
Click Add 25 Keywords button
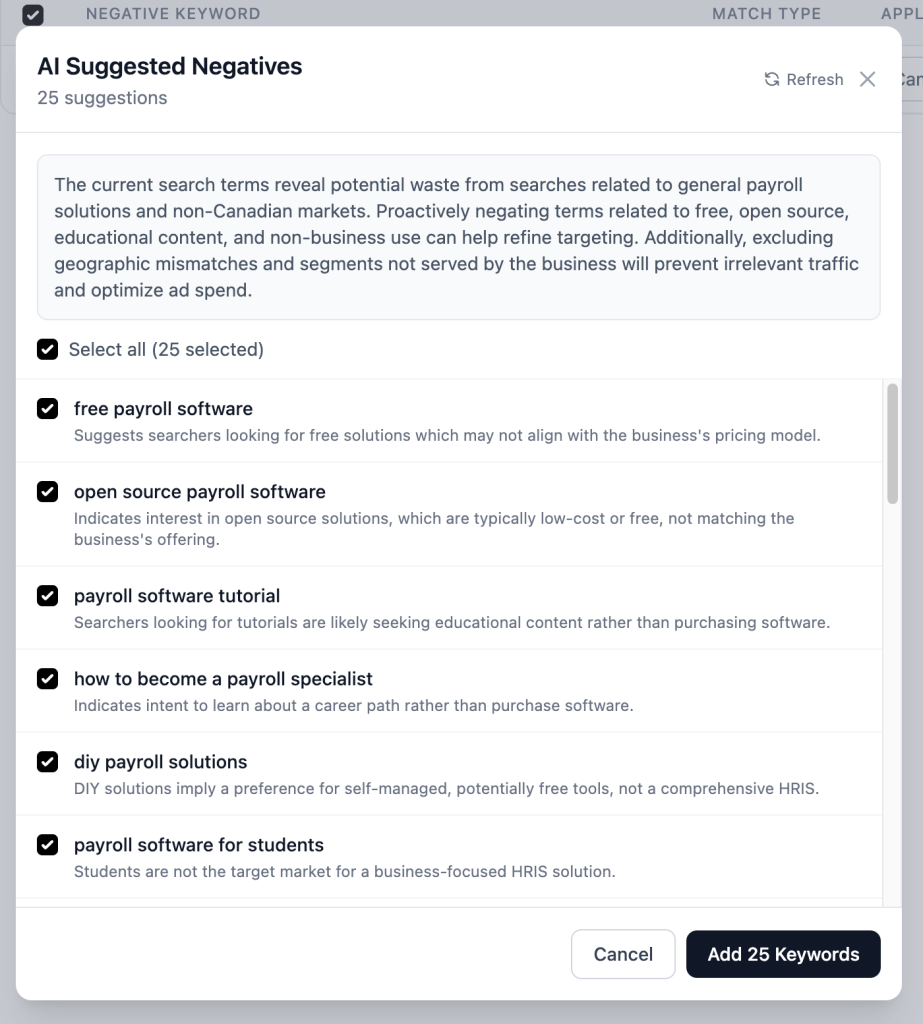click(x=783, y=954)
